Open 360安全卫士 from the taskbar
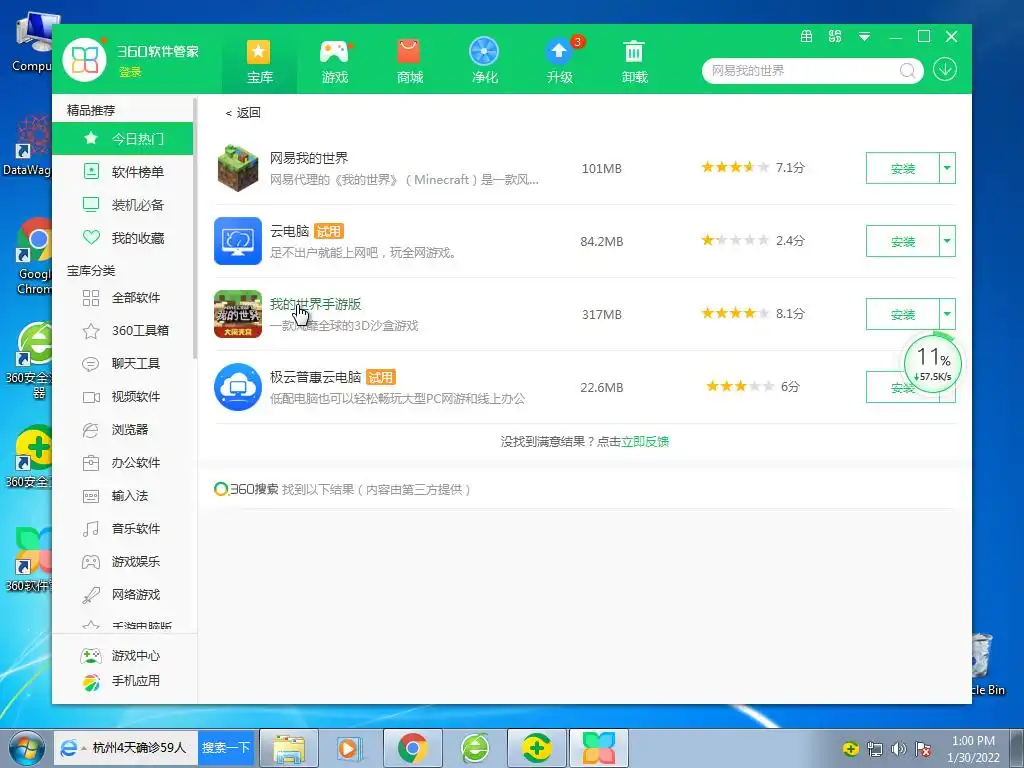 537,748
